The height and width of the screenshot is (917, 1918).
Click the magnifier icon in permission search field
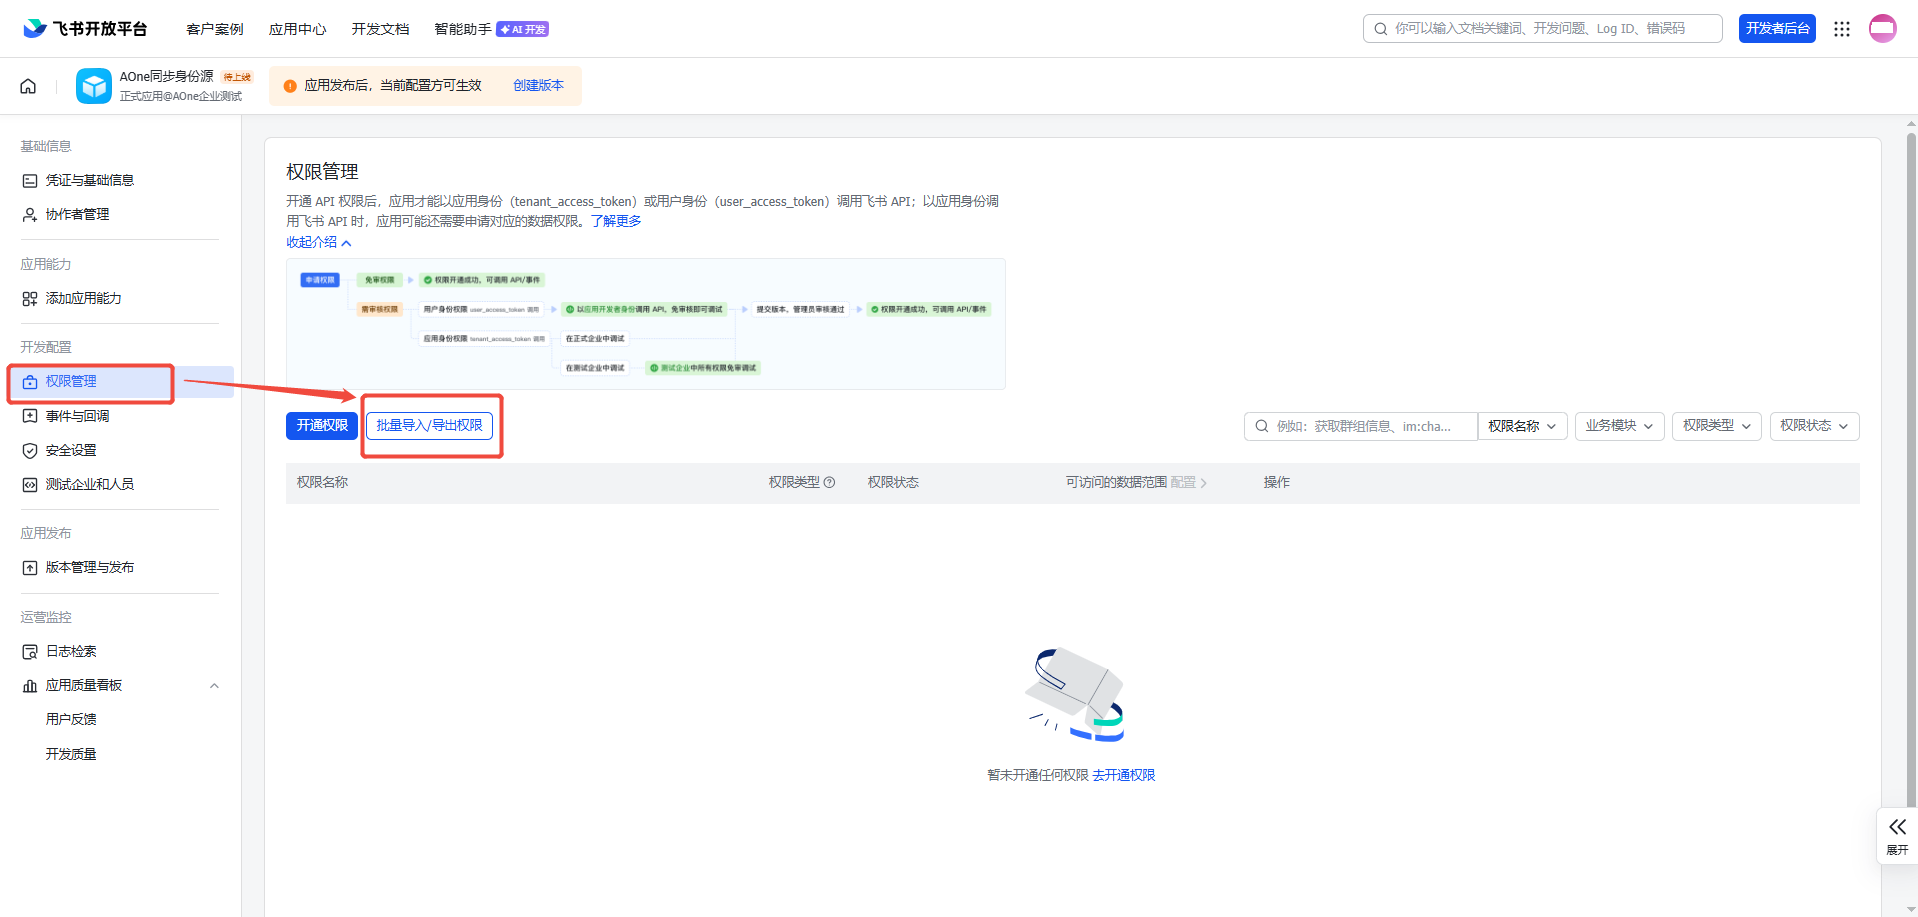[x=1262, y=426]
